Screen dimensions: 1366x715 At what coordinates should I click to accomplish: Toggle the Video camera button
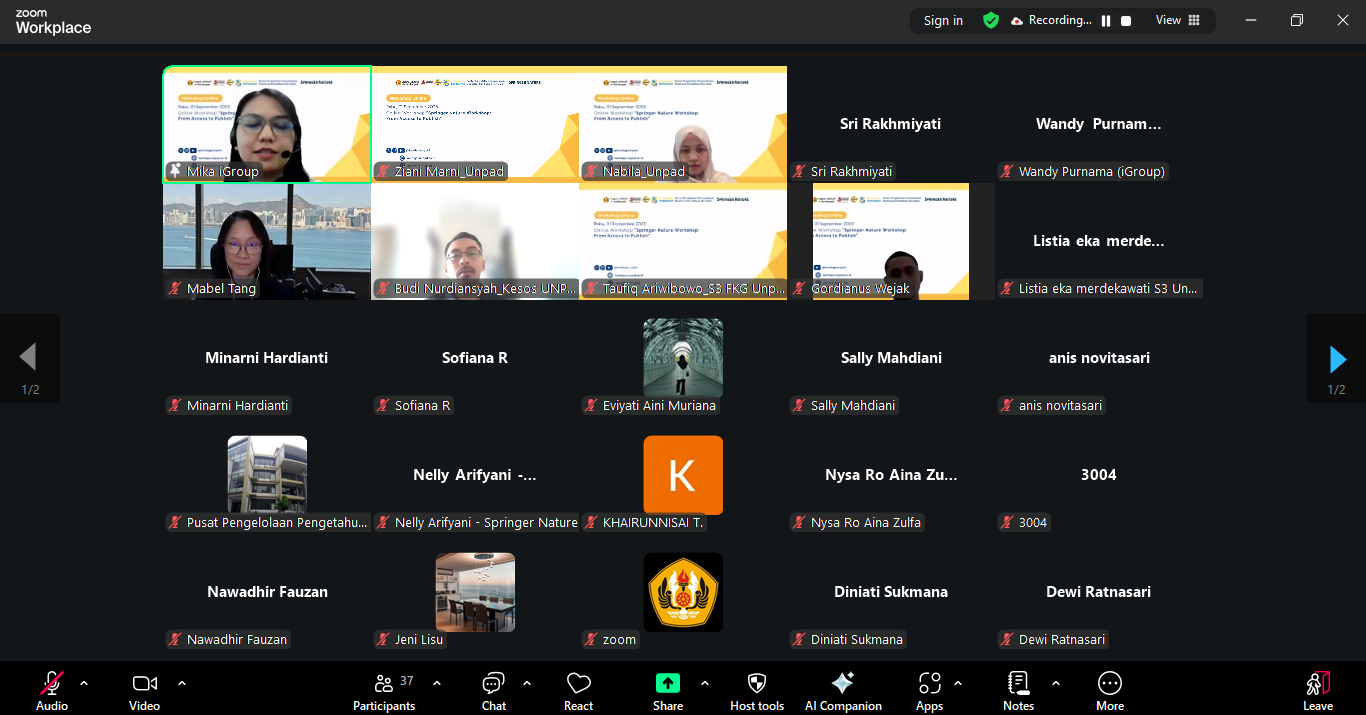coord(144,683)
